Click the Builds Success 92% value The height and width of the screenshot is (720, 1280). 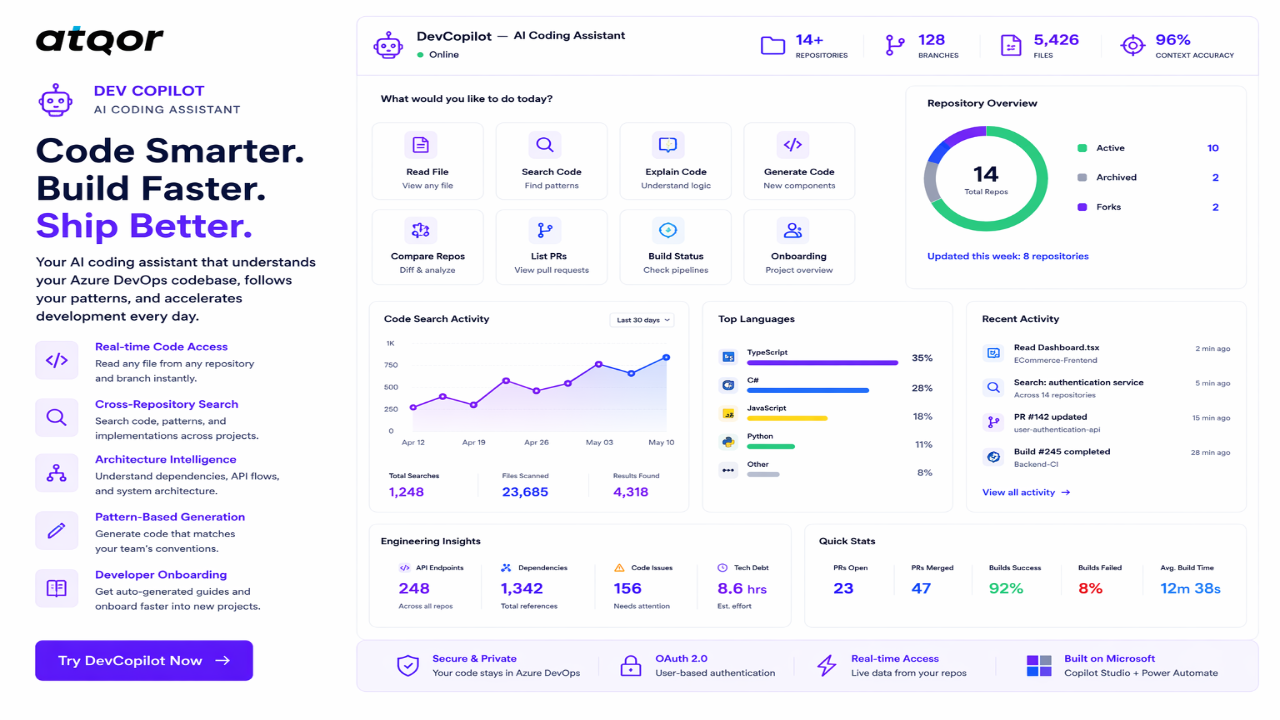[x=1006, y=588]
